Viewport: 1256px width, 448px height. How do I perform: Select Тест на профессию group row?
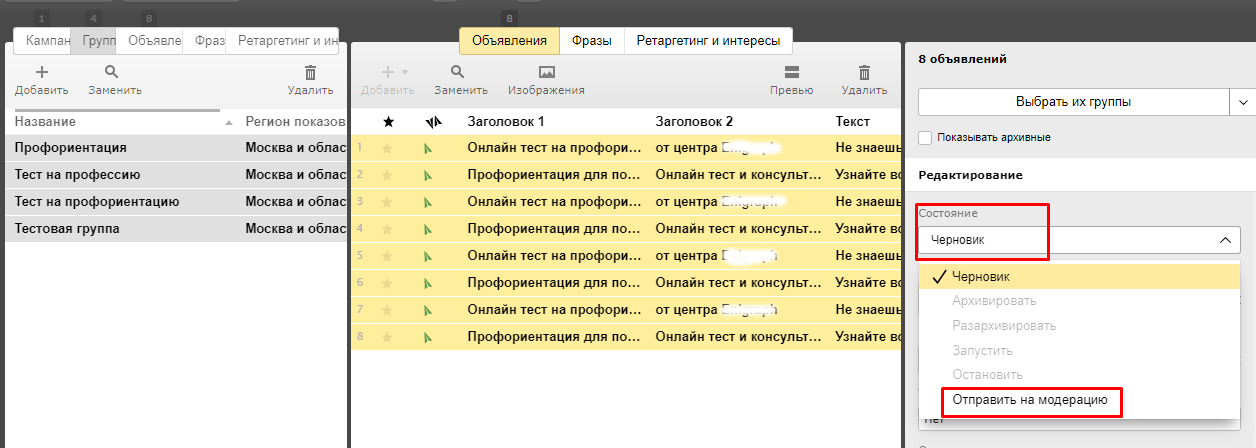coord(176,175)
